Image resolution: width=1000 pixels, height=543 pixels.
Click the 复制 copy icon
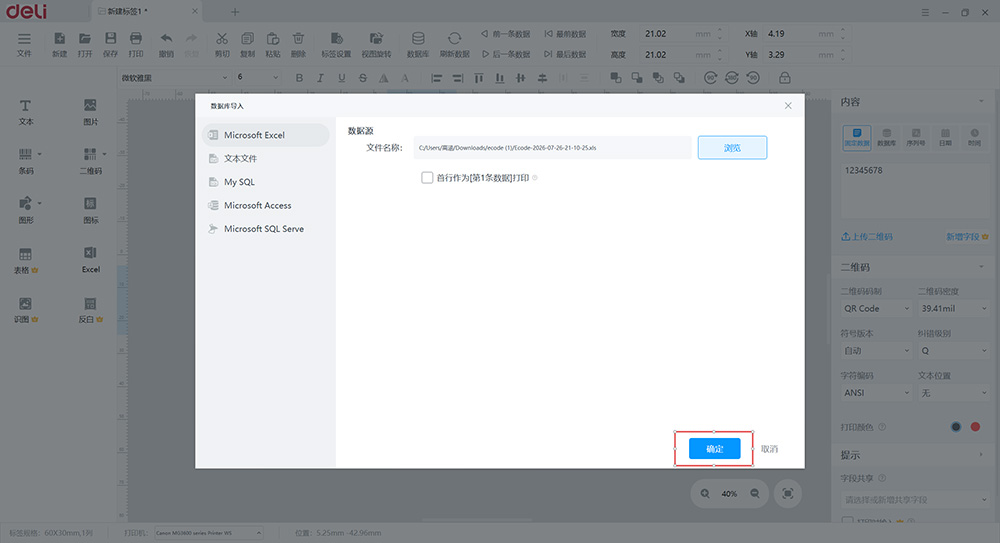(x=247, y=44)
